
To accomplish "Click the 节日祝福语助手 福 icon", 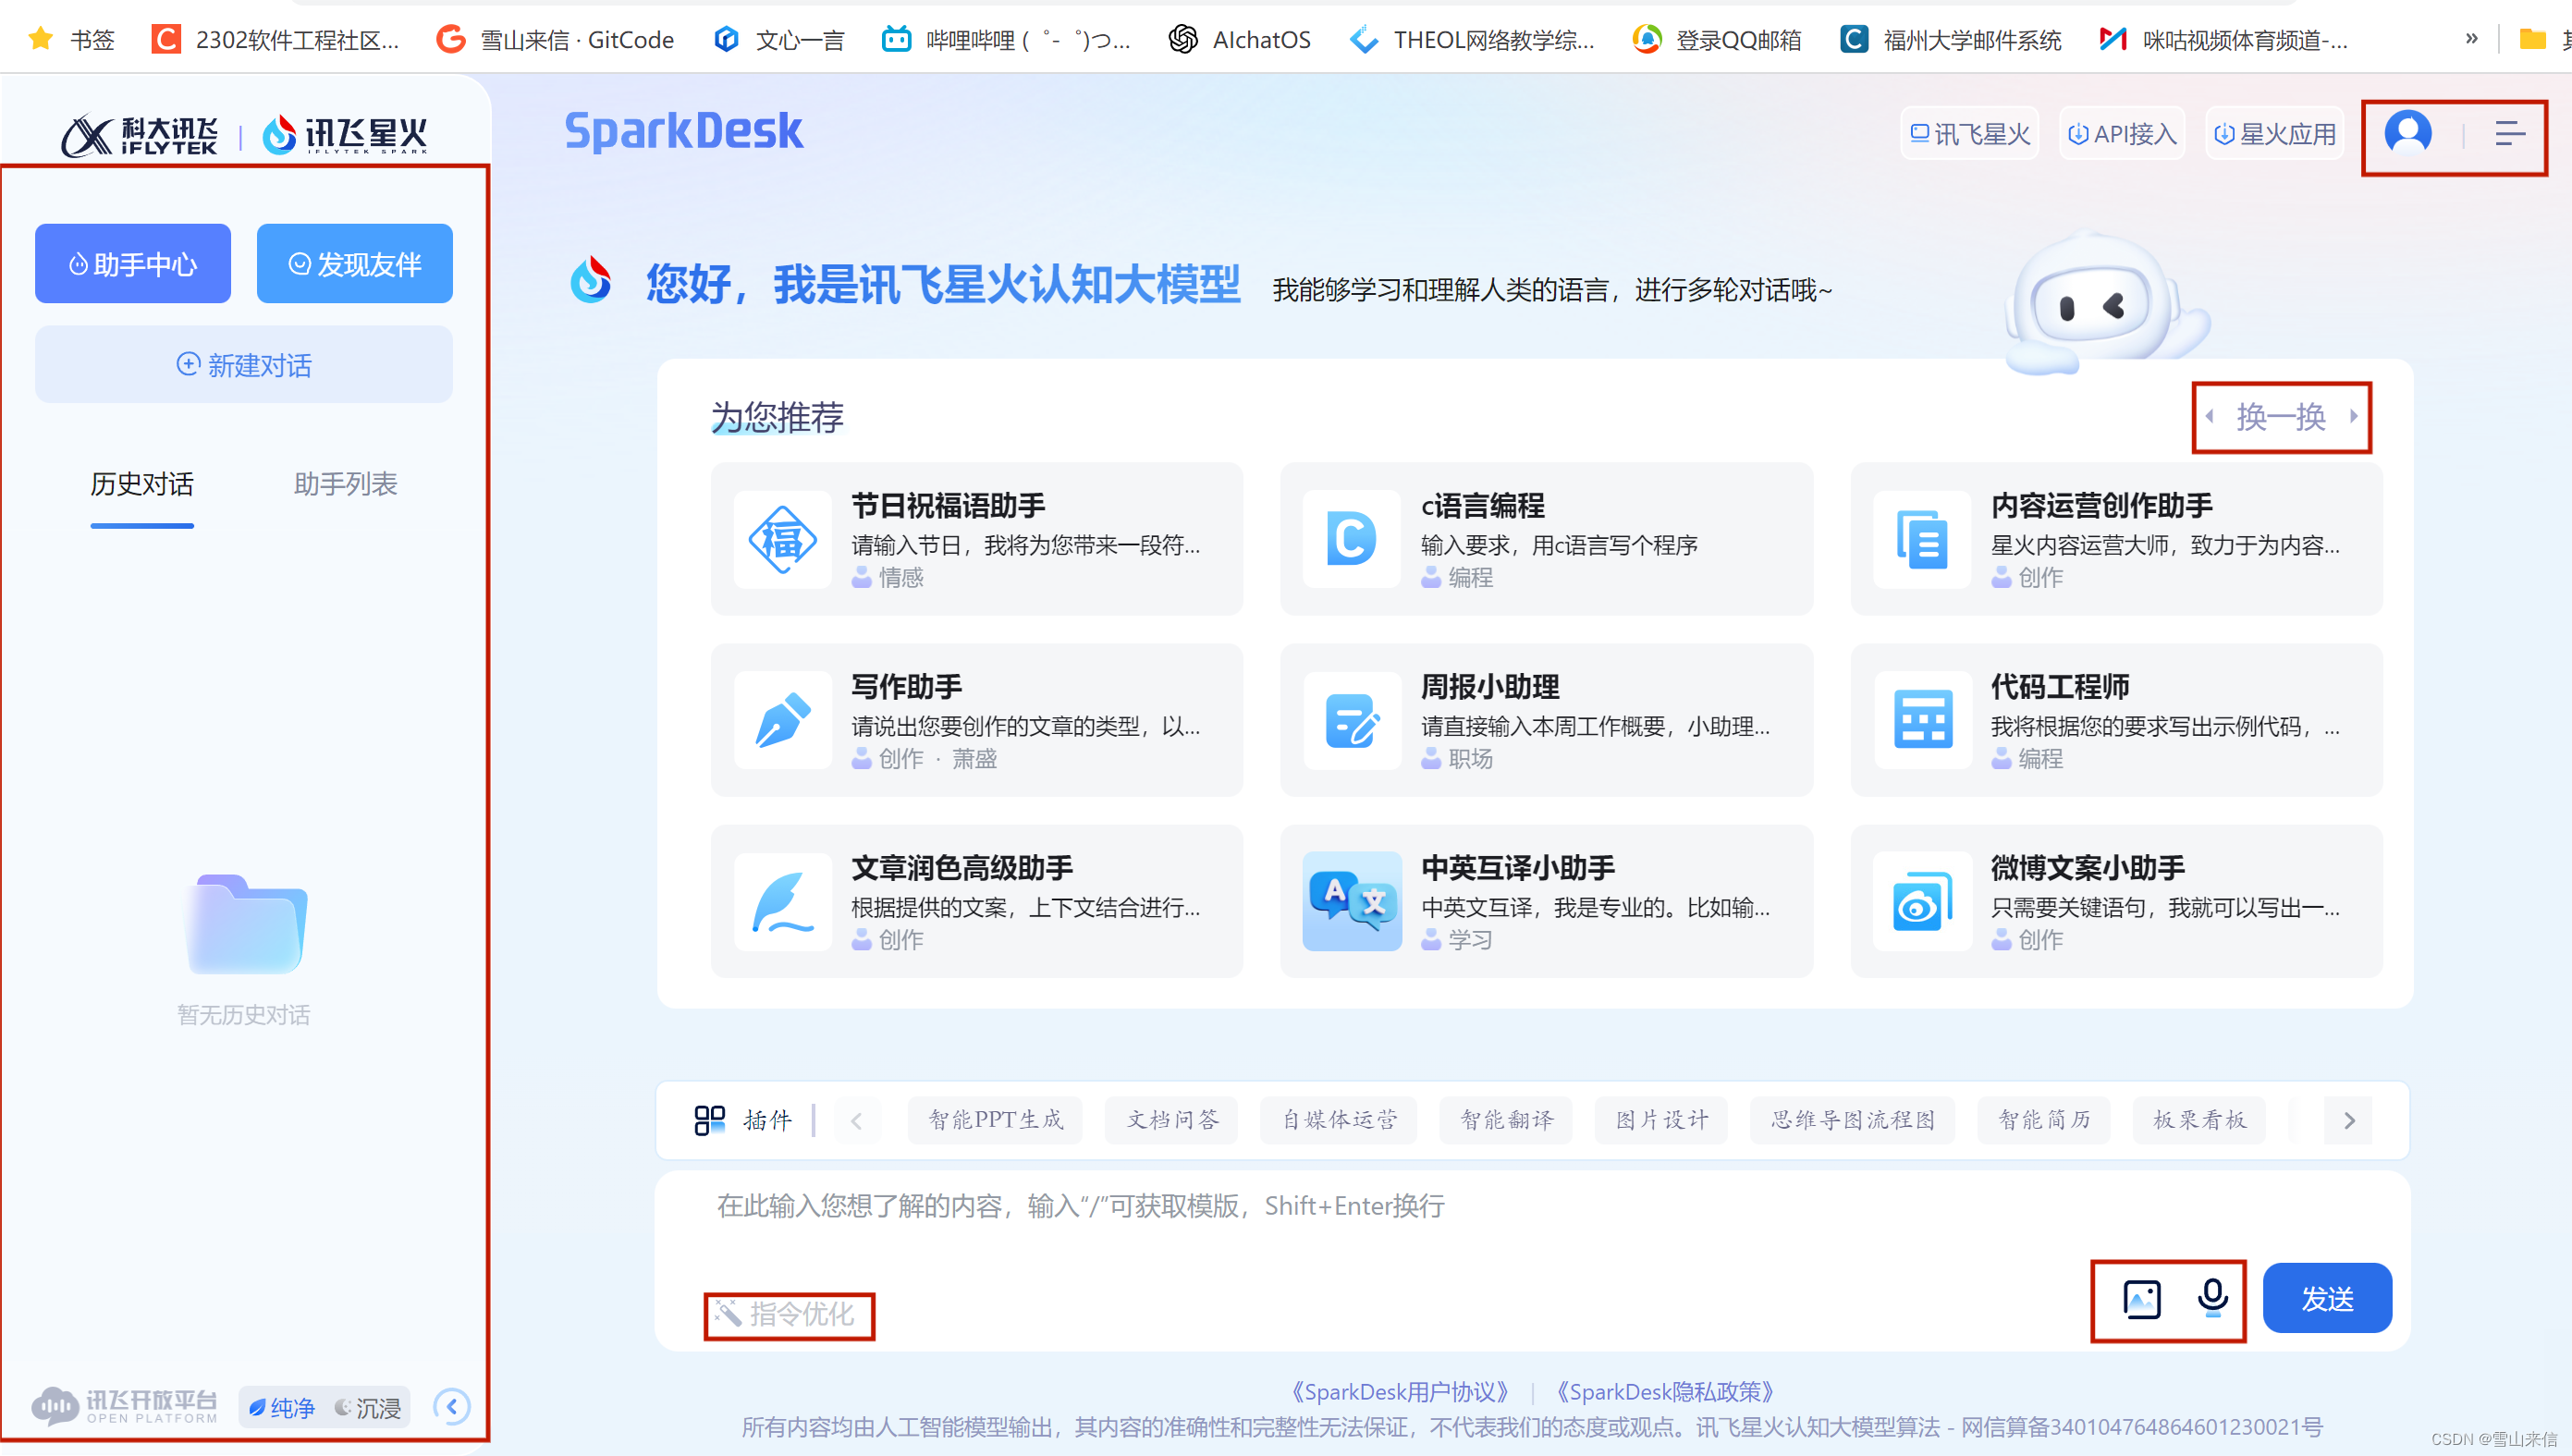I will [x=782, y=539].
